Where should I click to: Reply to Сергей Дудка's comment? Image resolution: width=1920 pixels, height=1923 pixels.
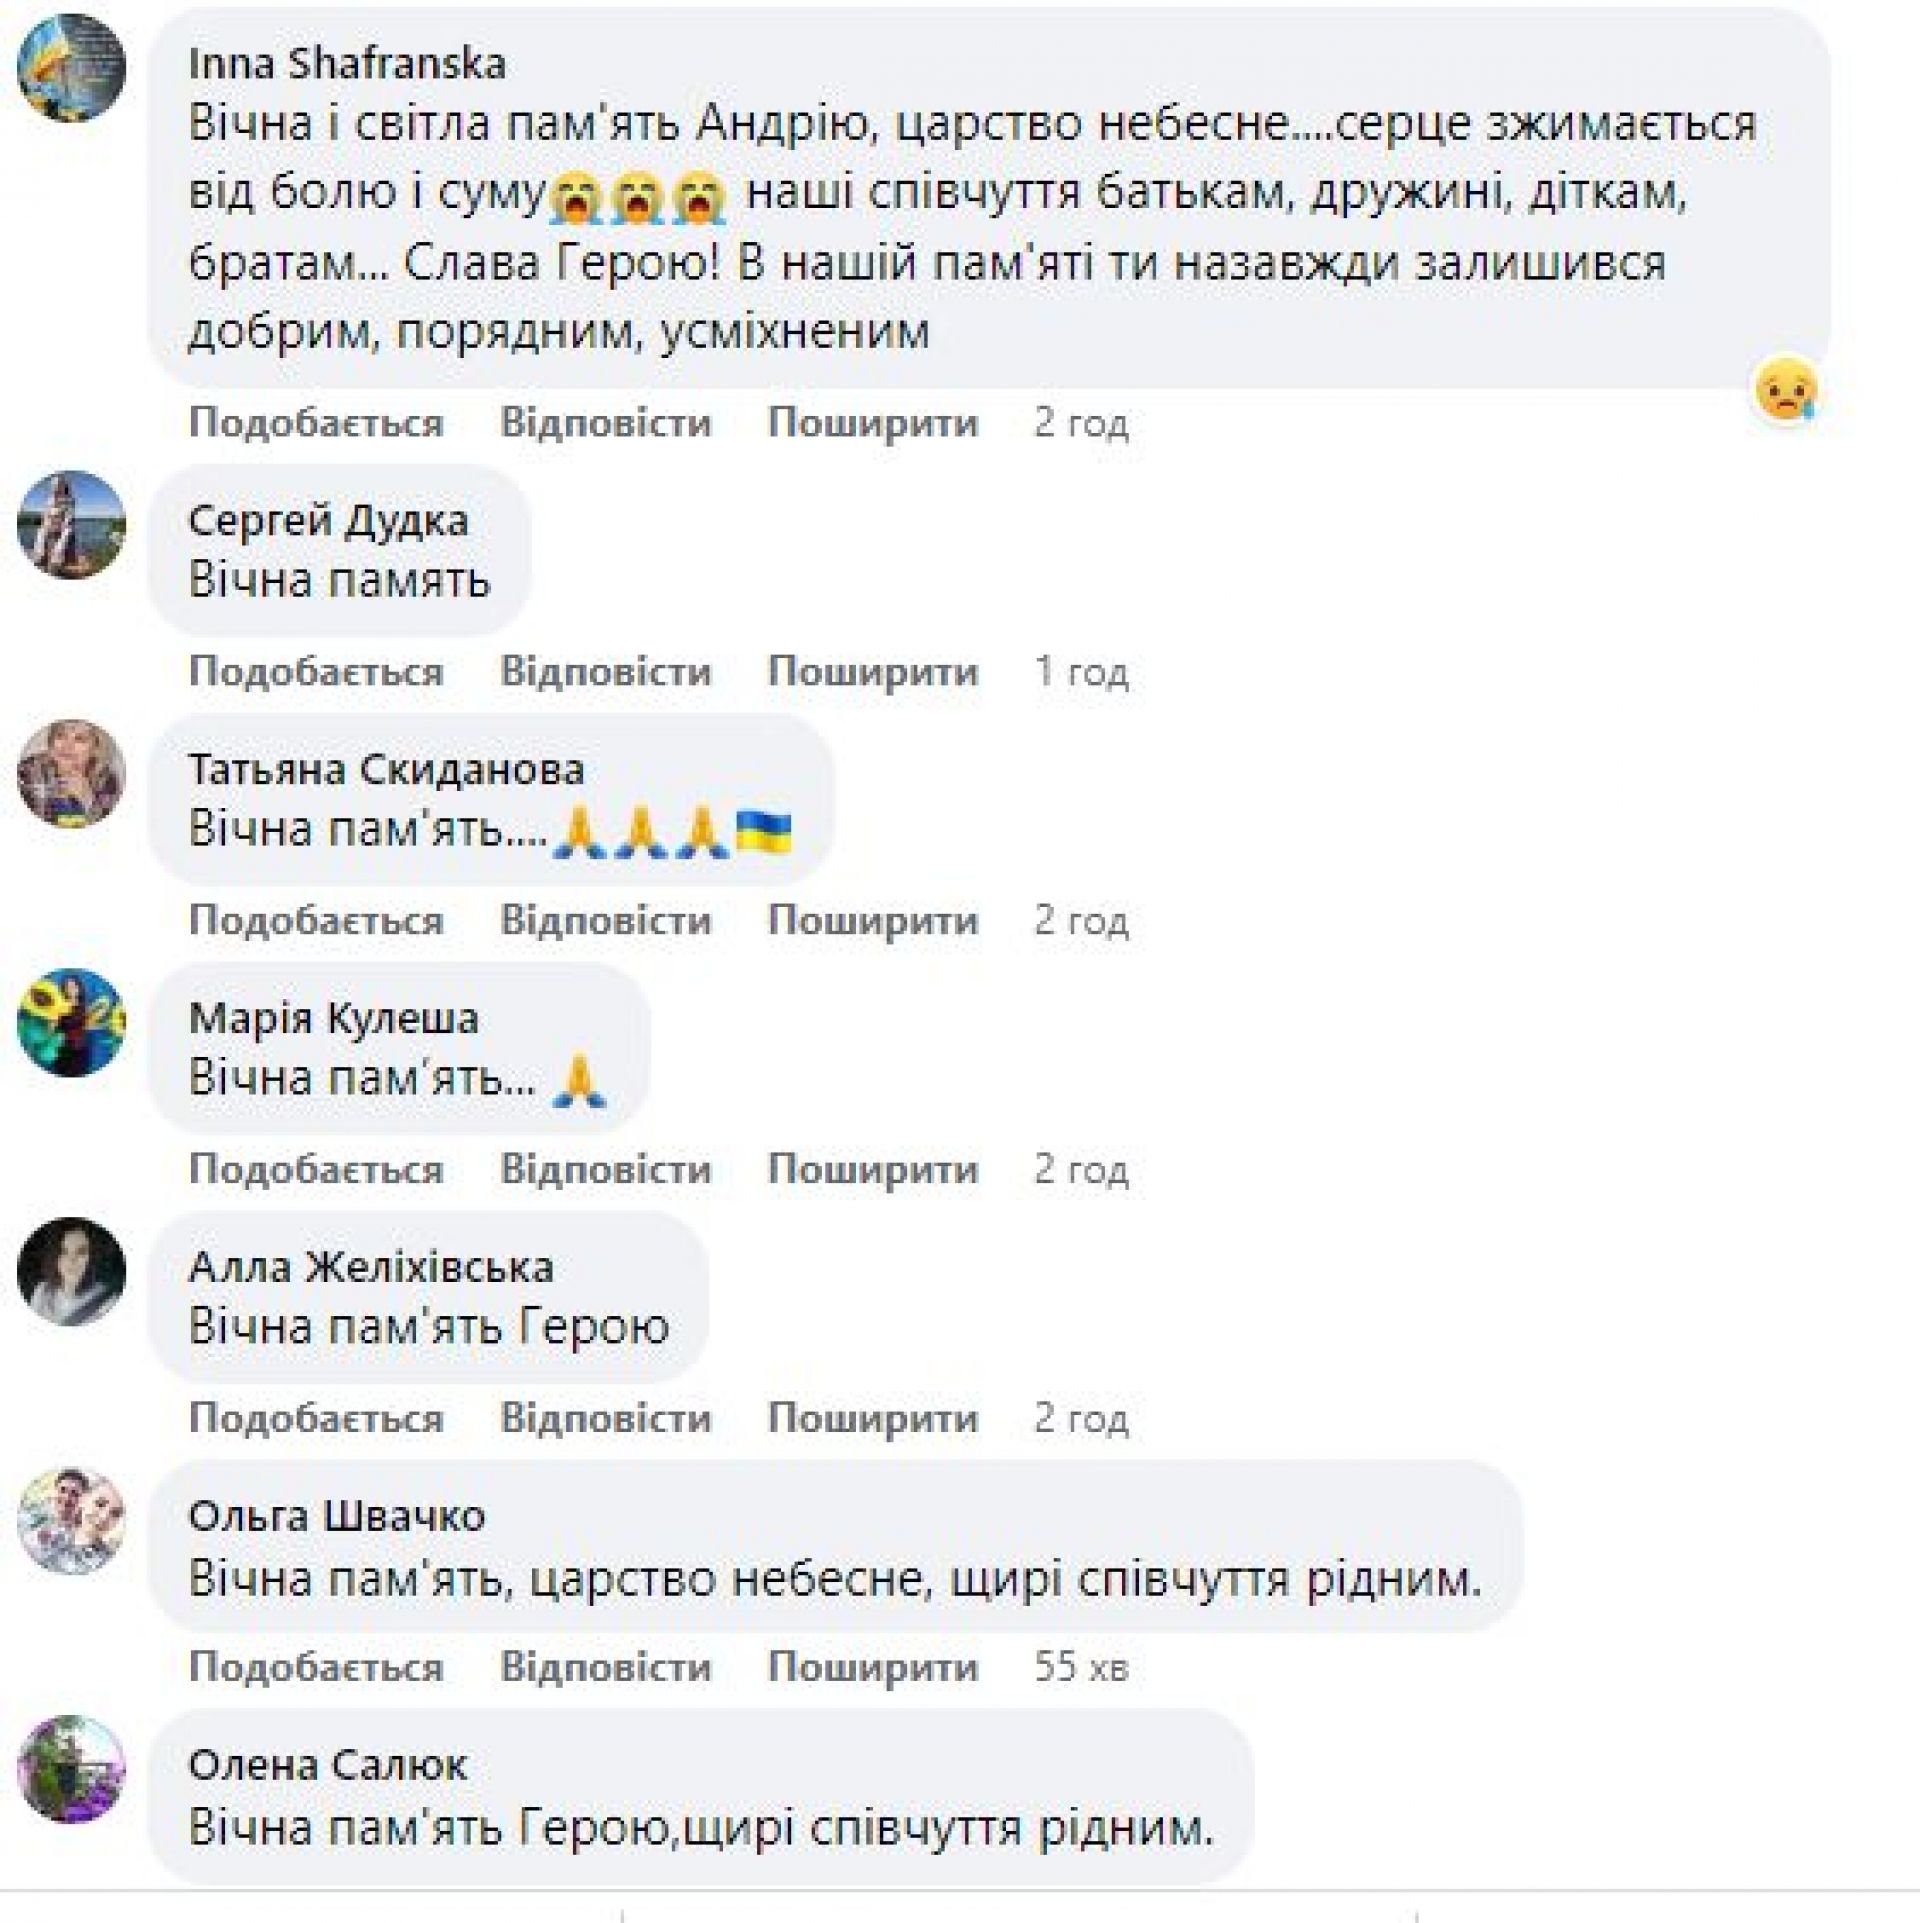605,672
